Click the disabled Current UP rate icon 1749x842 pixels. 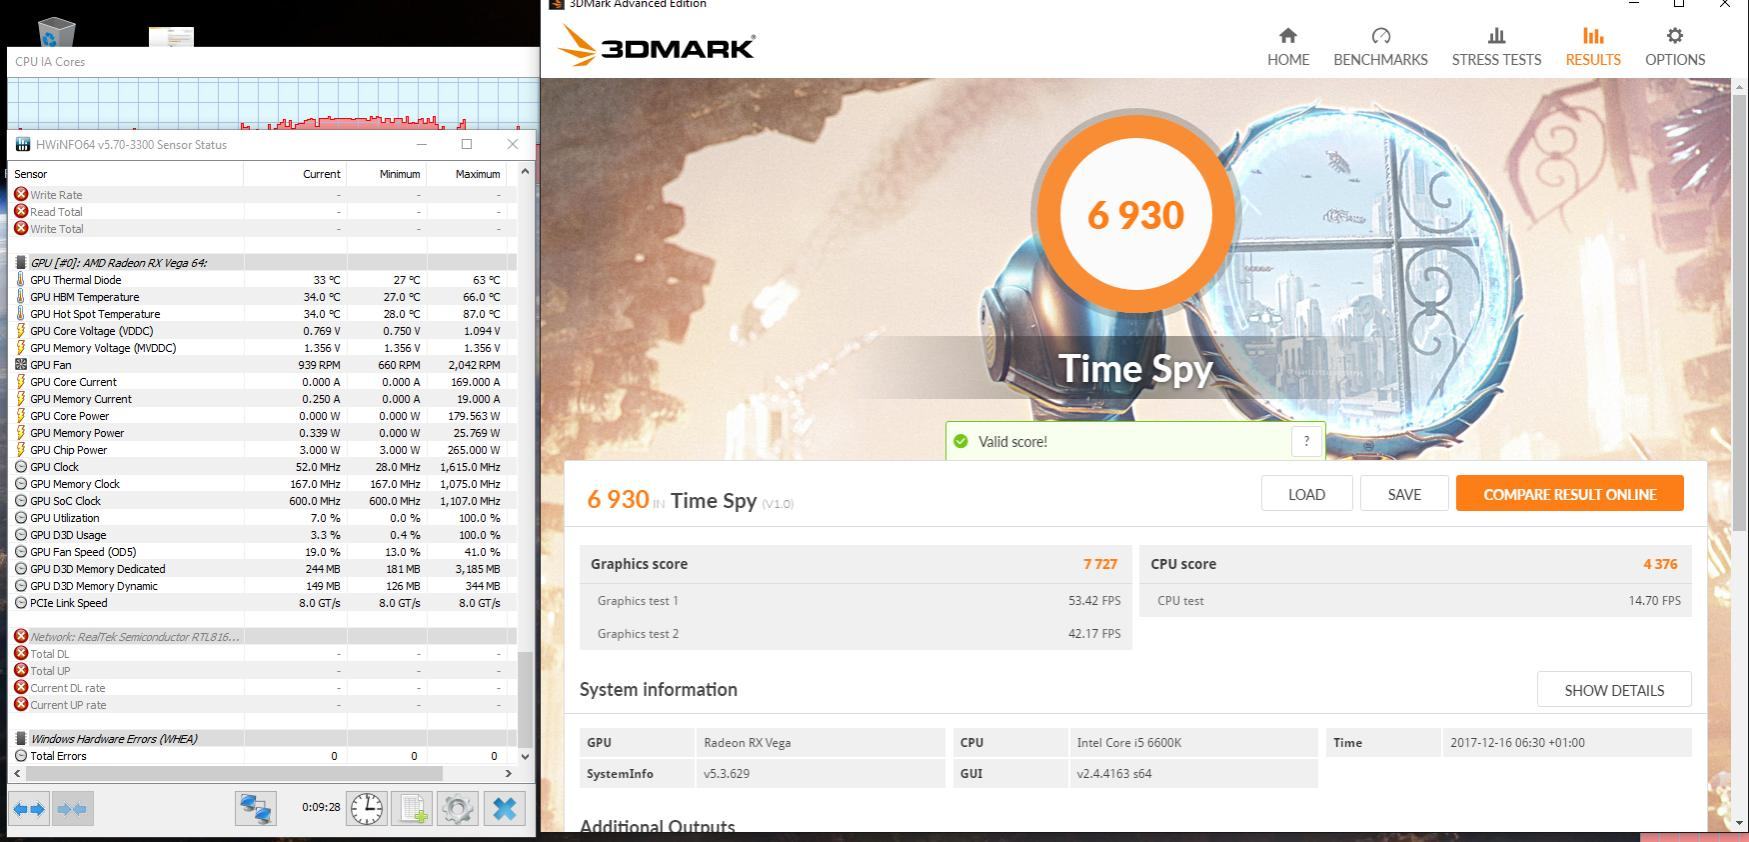pyautogui.click(x=21, y=704)
